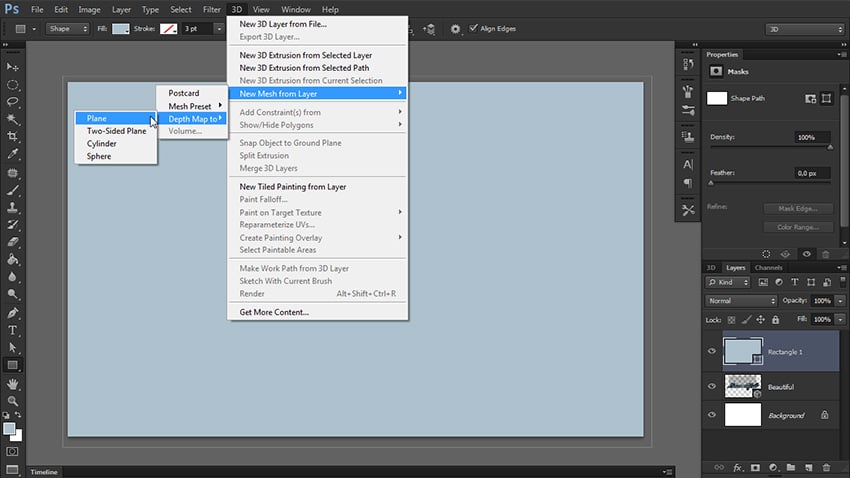The width and height of the screenshot is (850, 478).
Task: Select the Move tool
Action: point(13,66)
